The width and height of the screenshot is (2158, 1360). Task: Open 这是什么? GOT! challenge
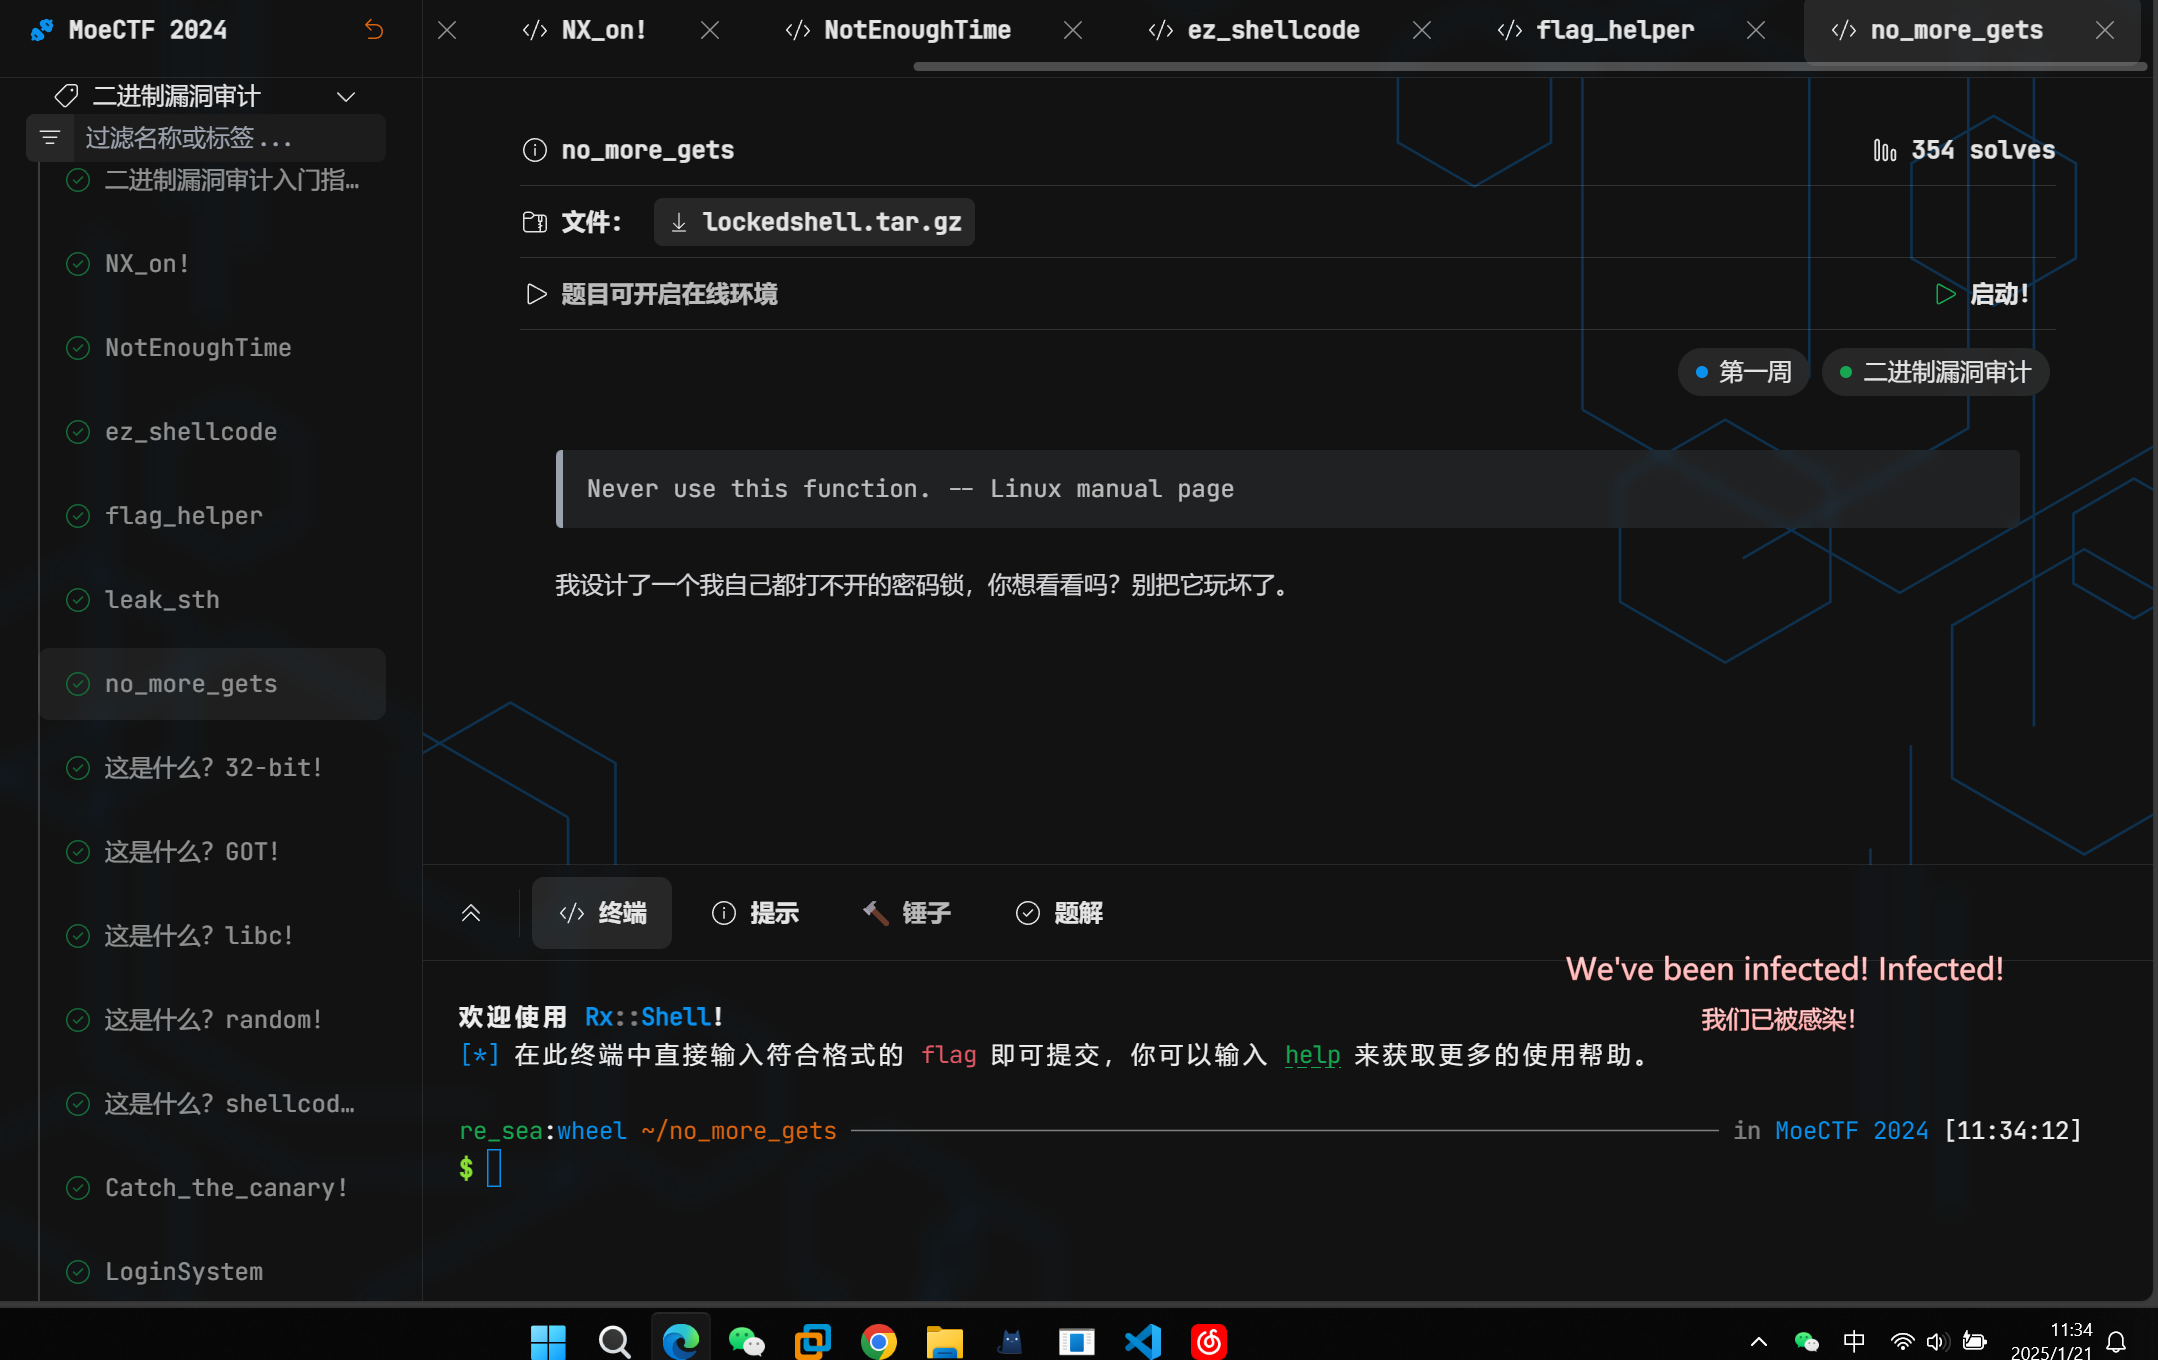point(212,852)
